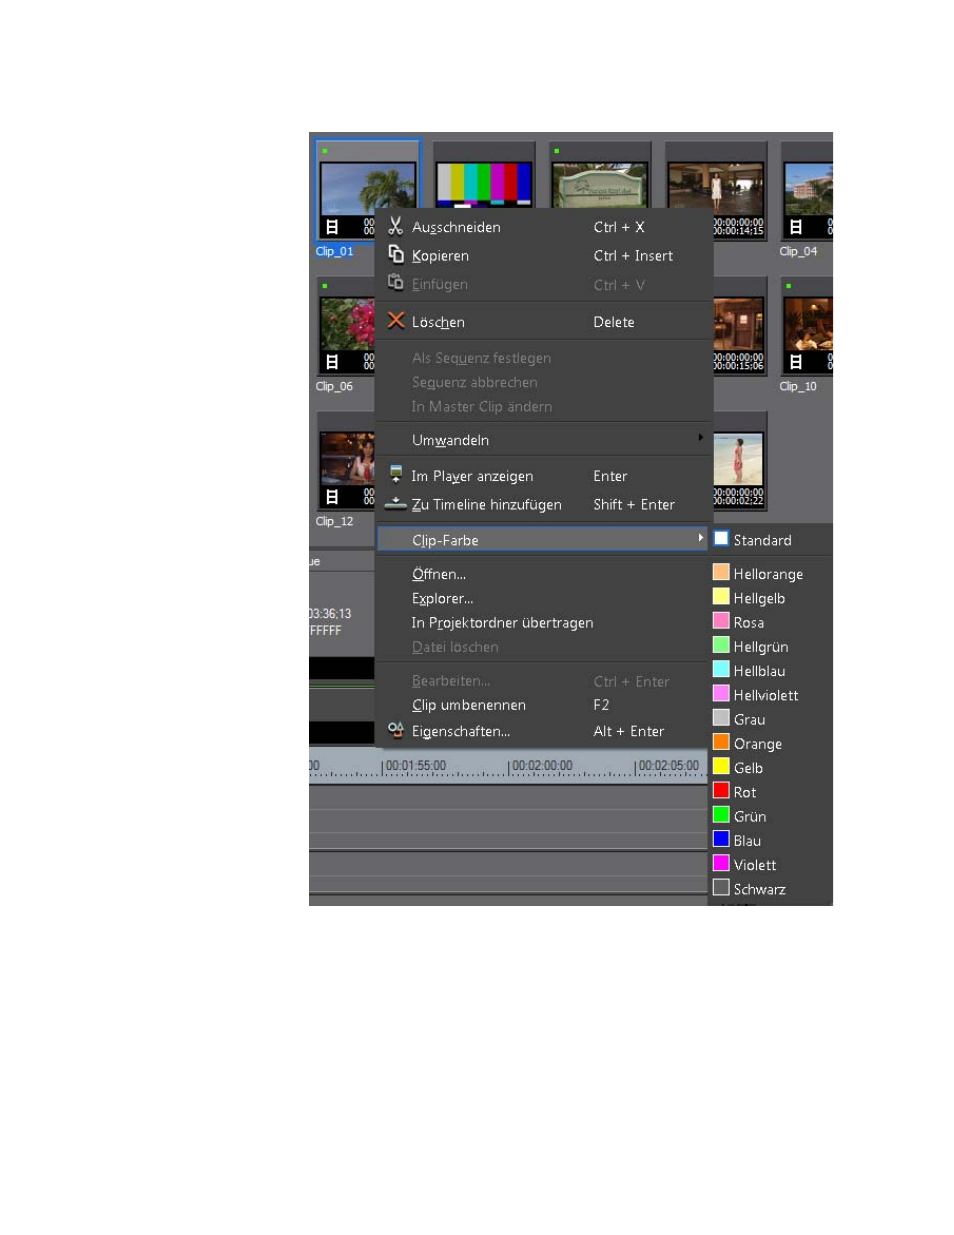Pick the Rosa color swatch
This screenshot has height=1235, width=954.
[721, 621]
